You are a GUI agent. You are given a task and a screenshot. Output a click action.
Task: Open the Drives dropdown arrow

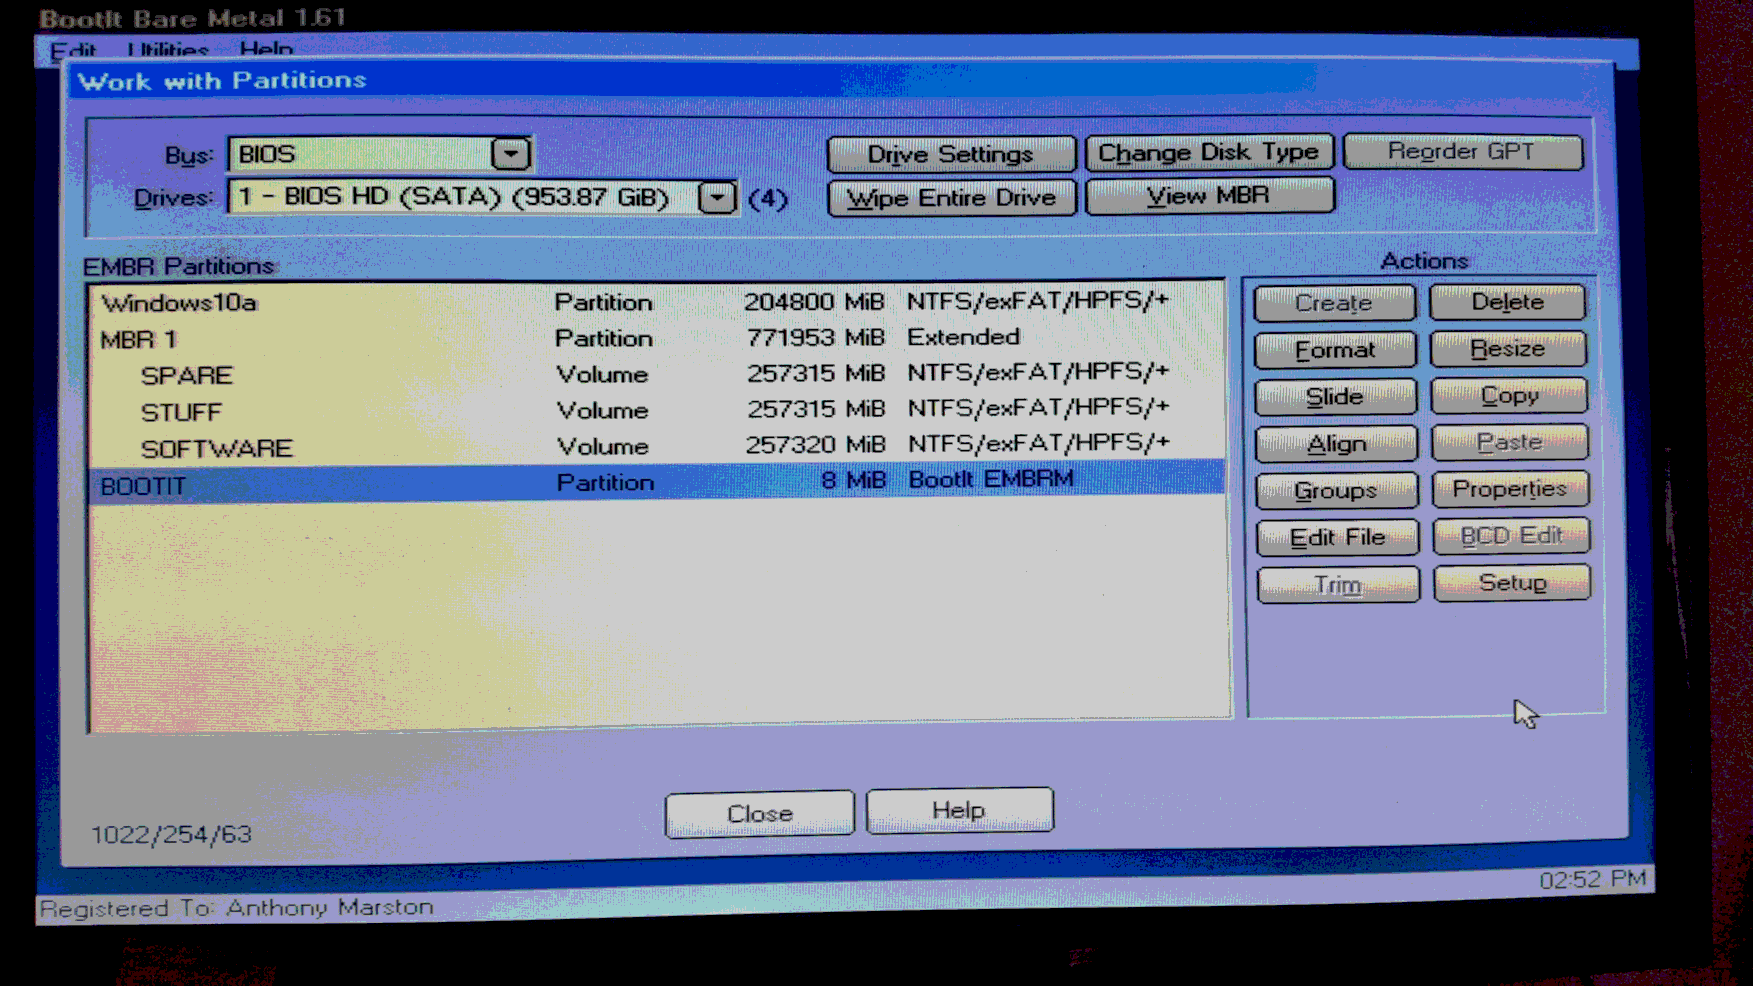pos(717,197)
